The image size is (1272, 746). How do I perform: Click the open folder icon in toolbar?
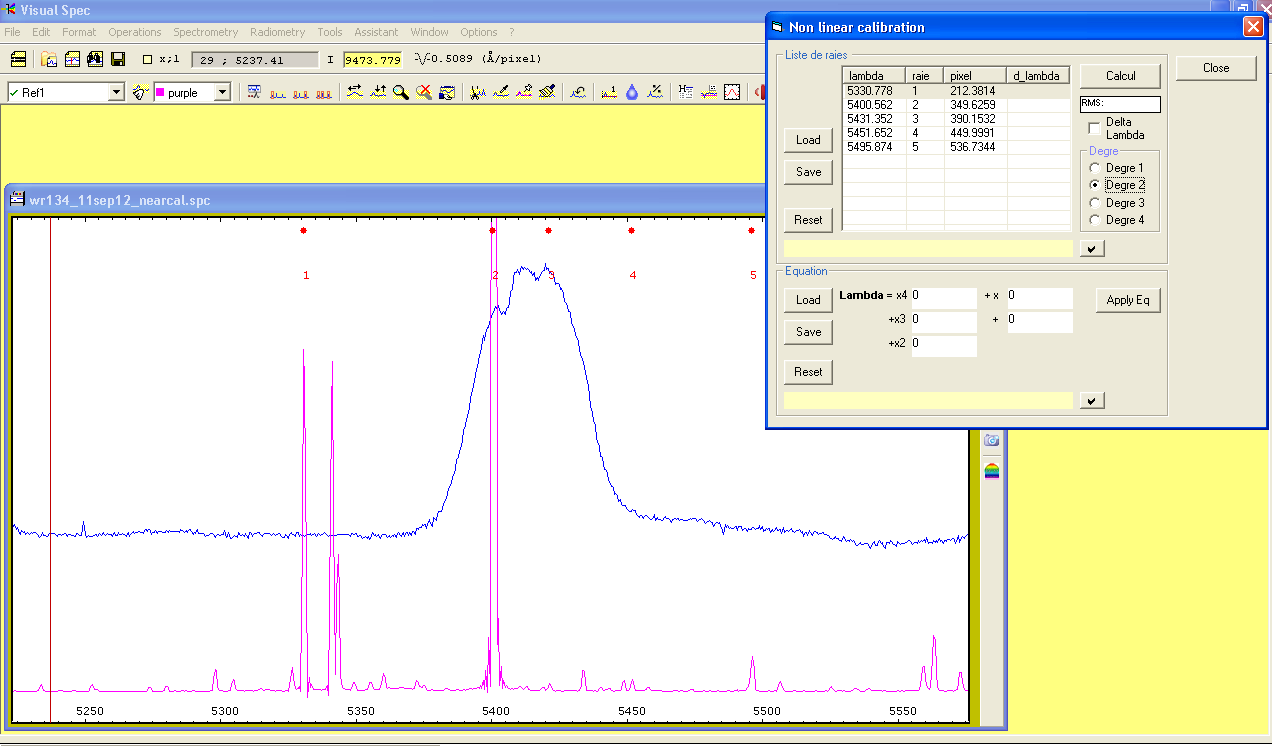pos(47,59)
